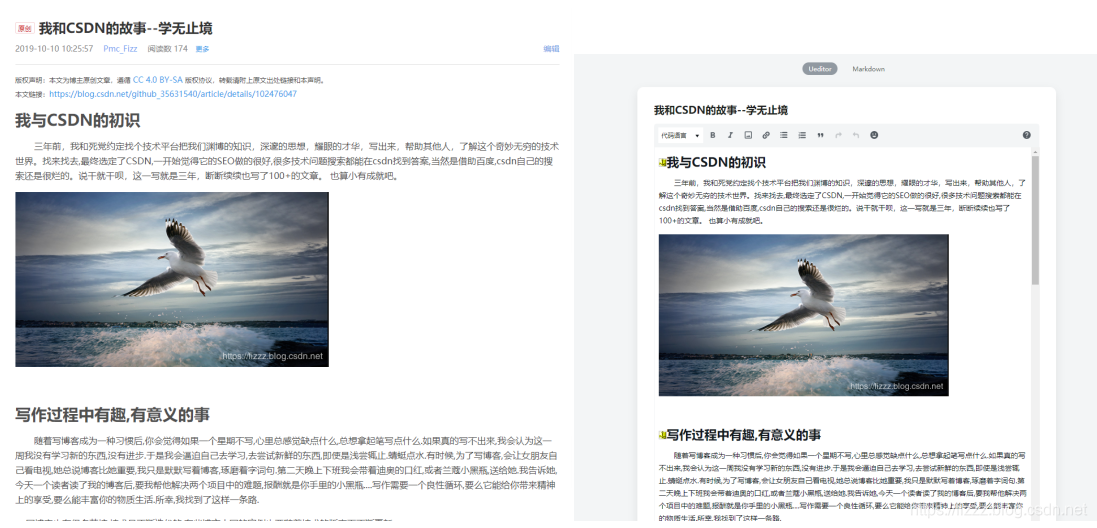Click anchor icon before 写作过程中有趣 heading in editor
The image size is (1097, 528).
(662, 435)
